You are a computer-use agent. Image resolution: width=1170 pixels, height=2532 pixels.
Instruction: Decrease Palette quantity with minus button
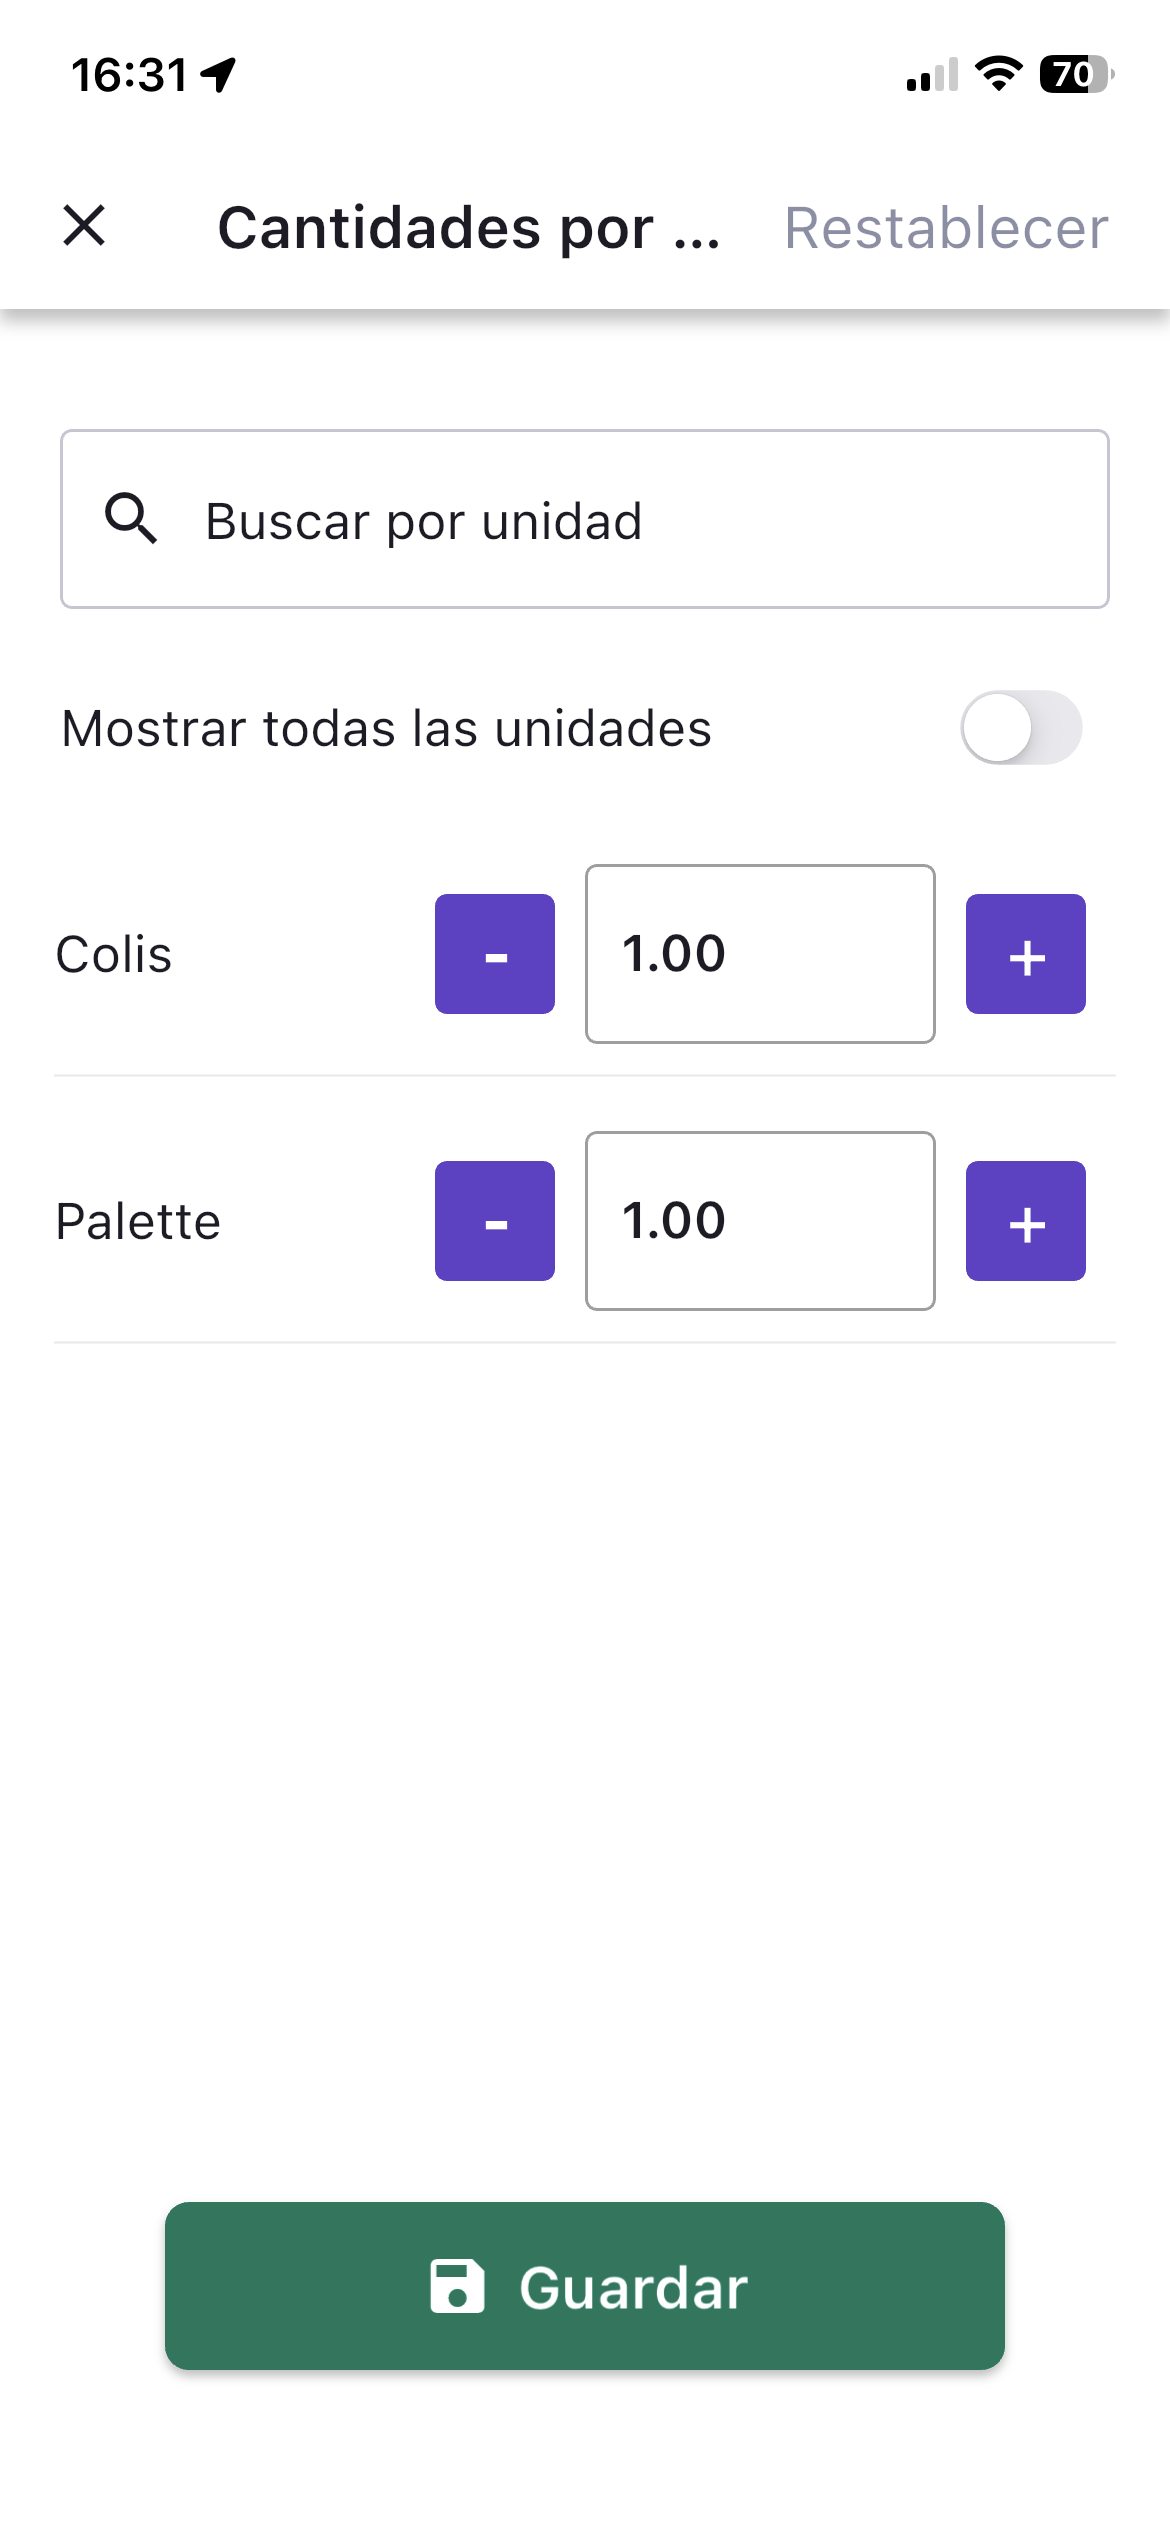point(495,1221)
